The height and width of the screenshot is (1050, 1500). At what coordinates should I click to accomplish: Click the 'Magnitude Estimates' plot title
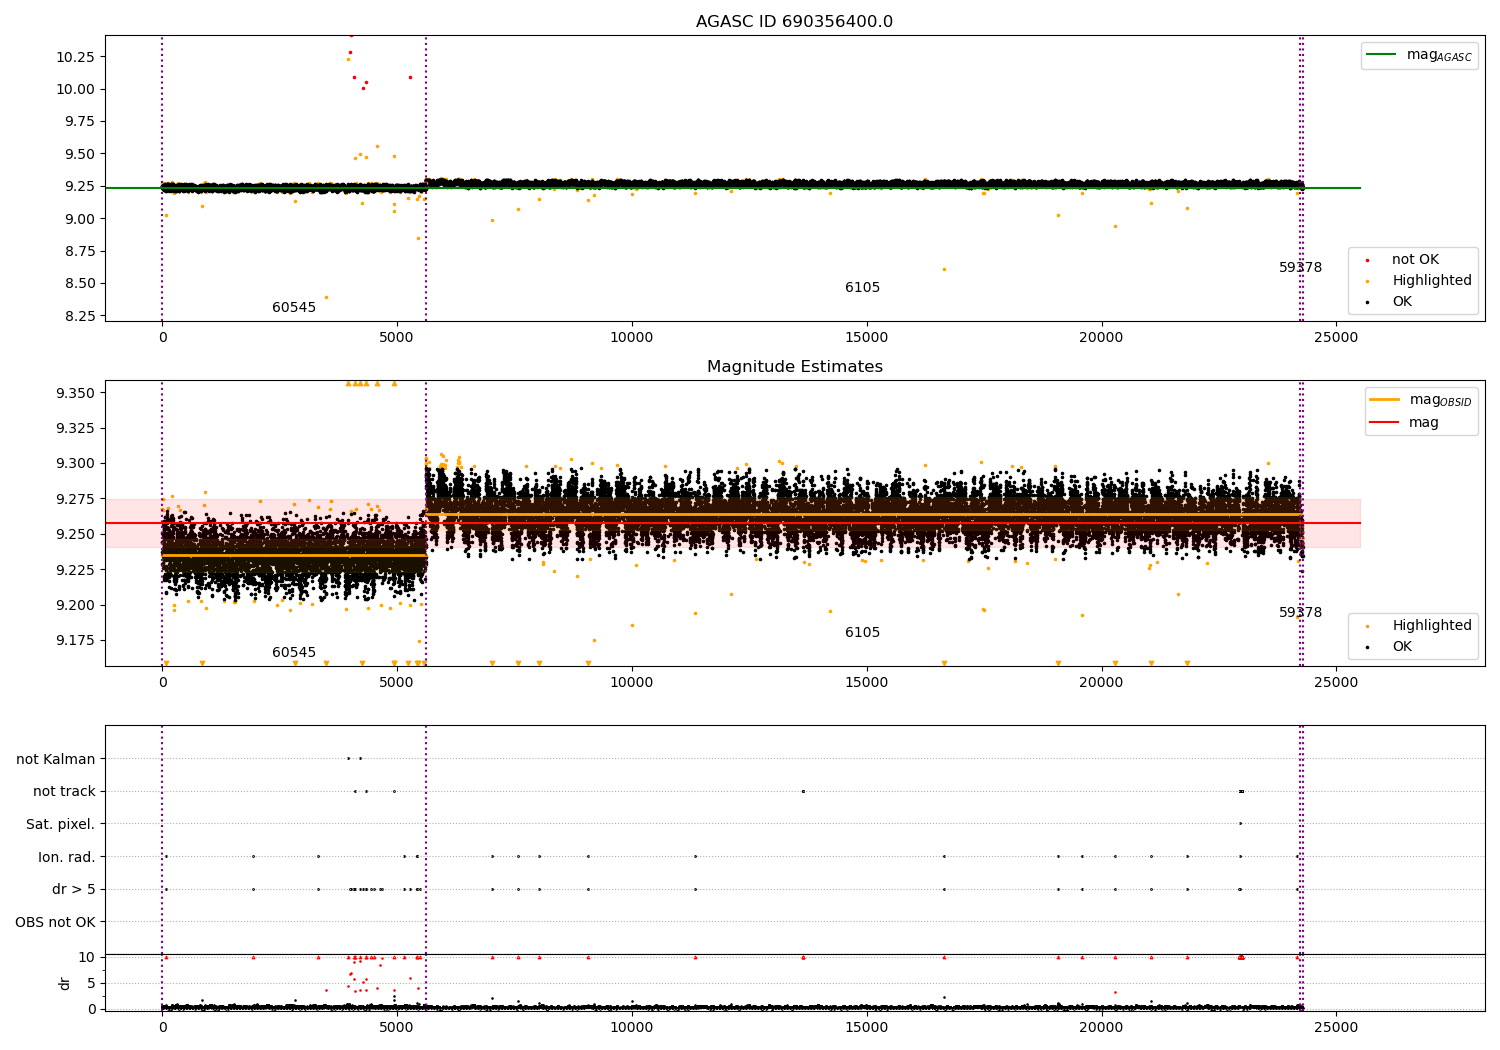[794, 367]
